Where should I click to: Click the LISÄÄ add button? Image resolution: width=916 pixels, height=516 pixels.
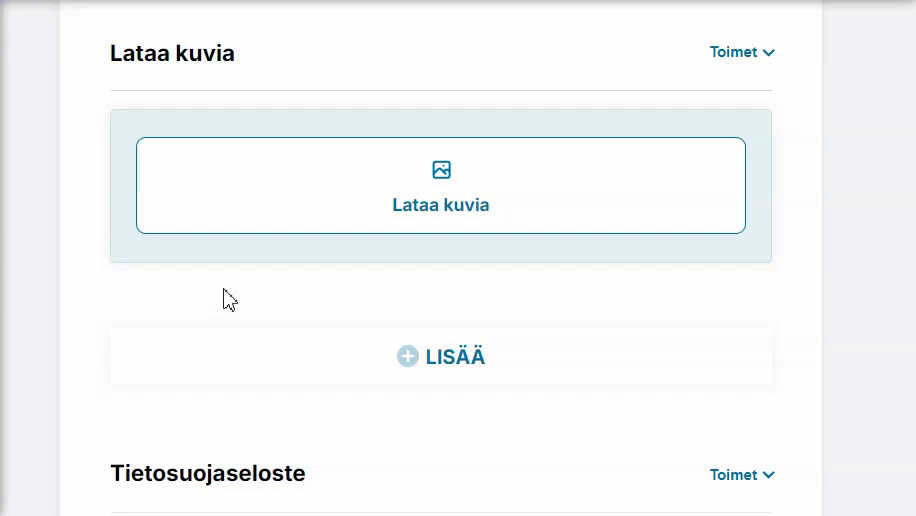pos(441,357)
